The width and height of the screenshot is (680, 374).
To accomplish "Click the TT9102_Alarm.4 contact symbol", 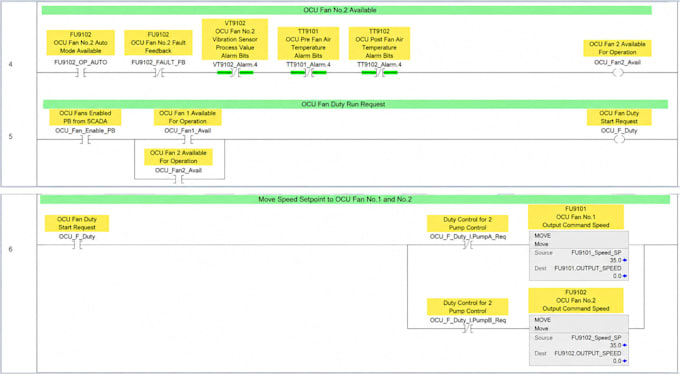I will [379, 72].
